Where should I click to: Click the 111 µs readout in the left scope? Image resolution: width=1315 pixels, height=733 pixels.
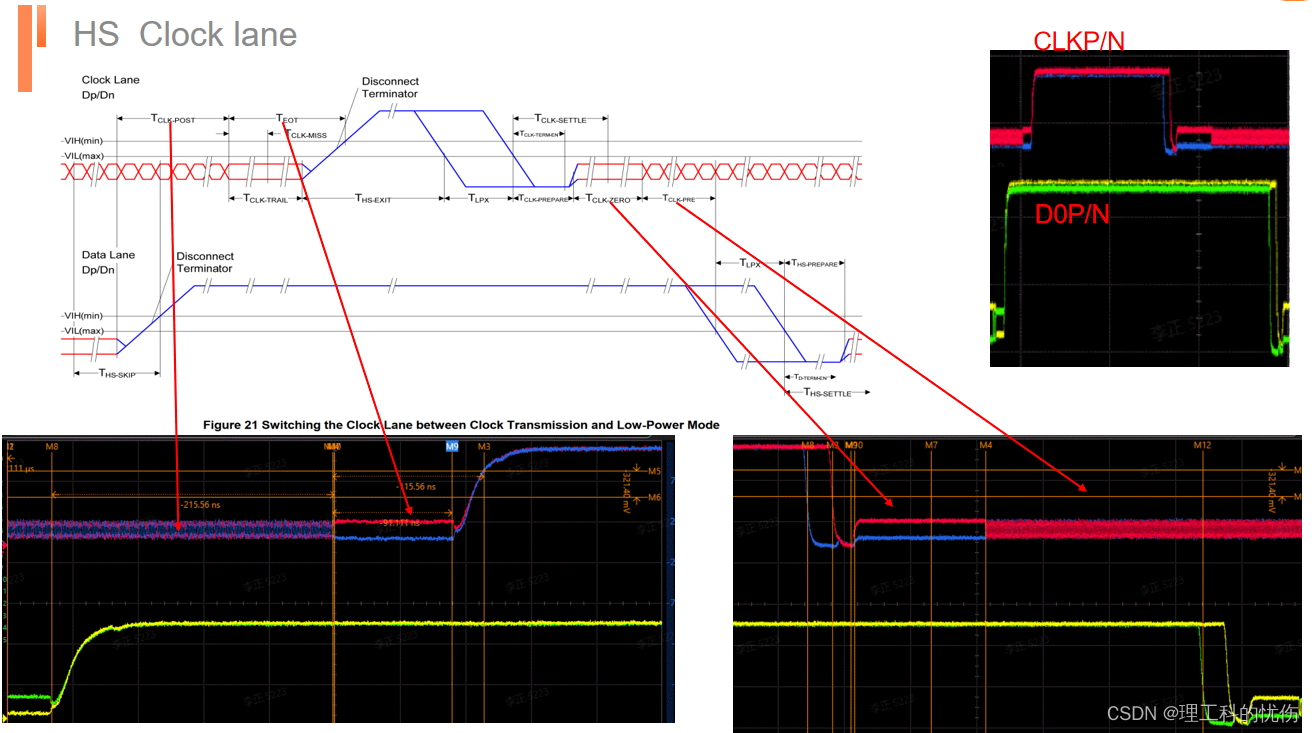coord(20,468)
